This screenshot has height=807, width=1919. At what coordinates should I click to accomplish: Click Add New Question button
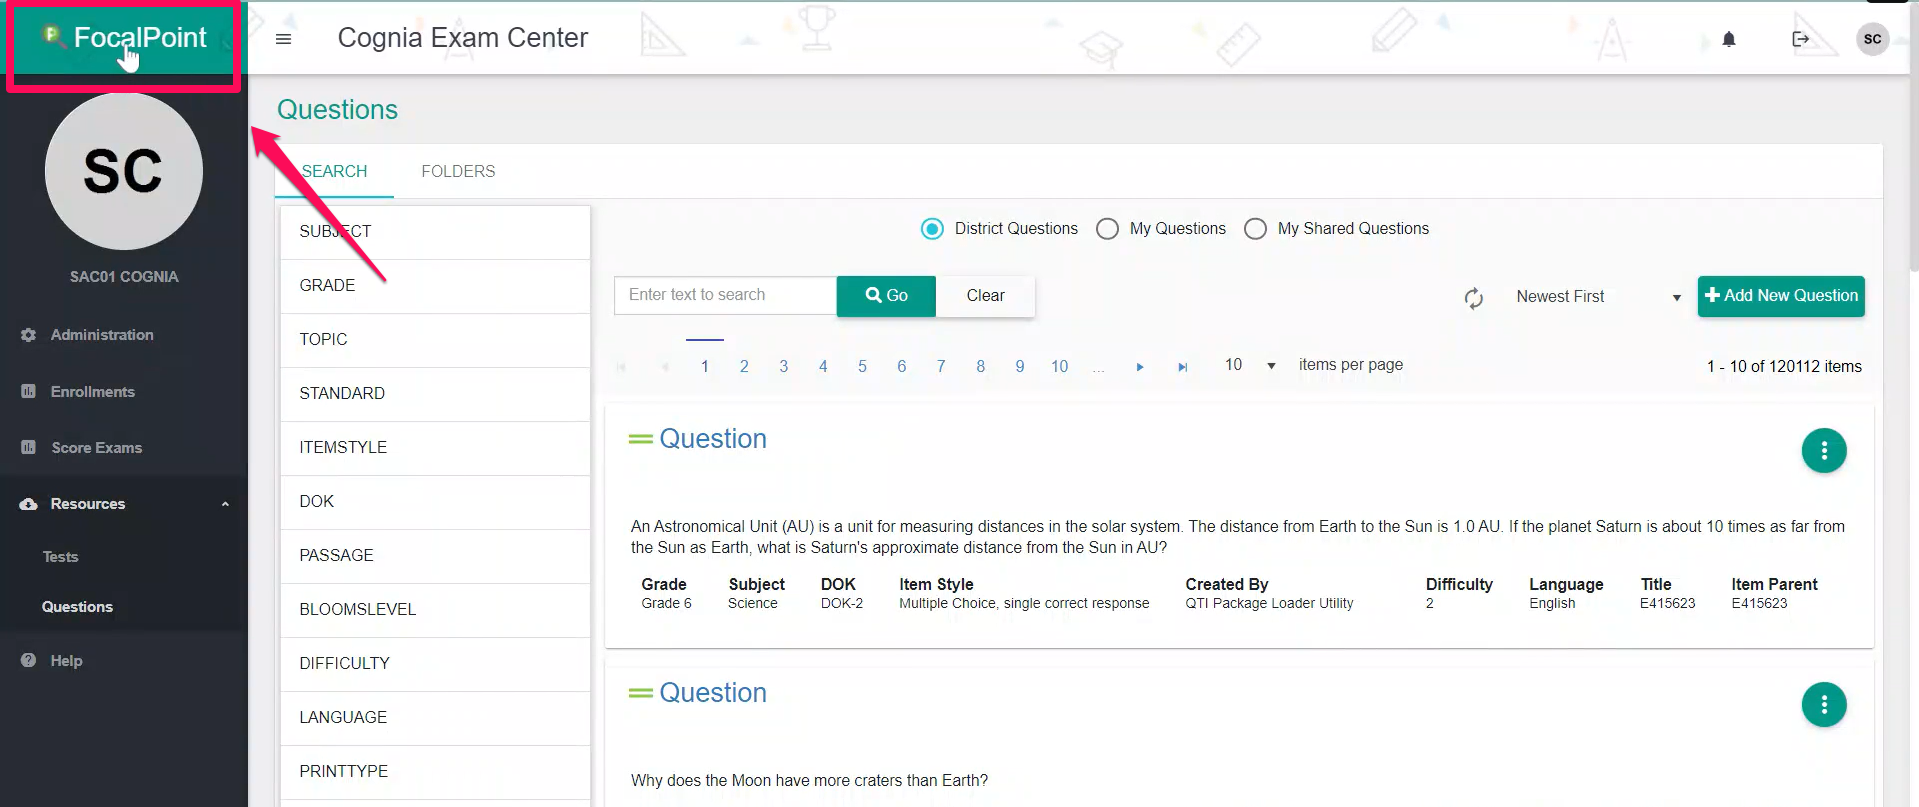[1781, 296]
